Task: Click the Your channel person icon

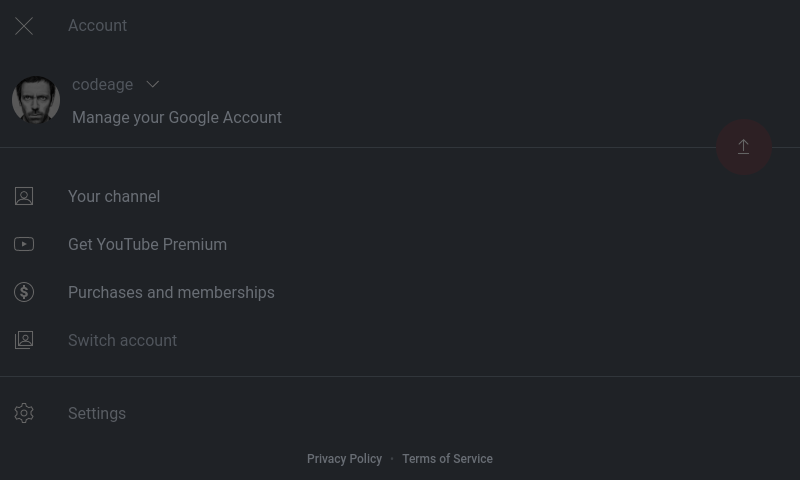Action: click(x=24, y=197)
